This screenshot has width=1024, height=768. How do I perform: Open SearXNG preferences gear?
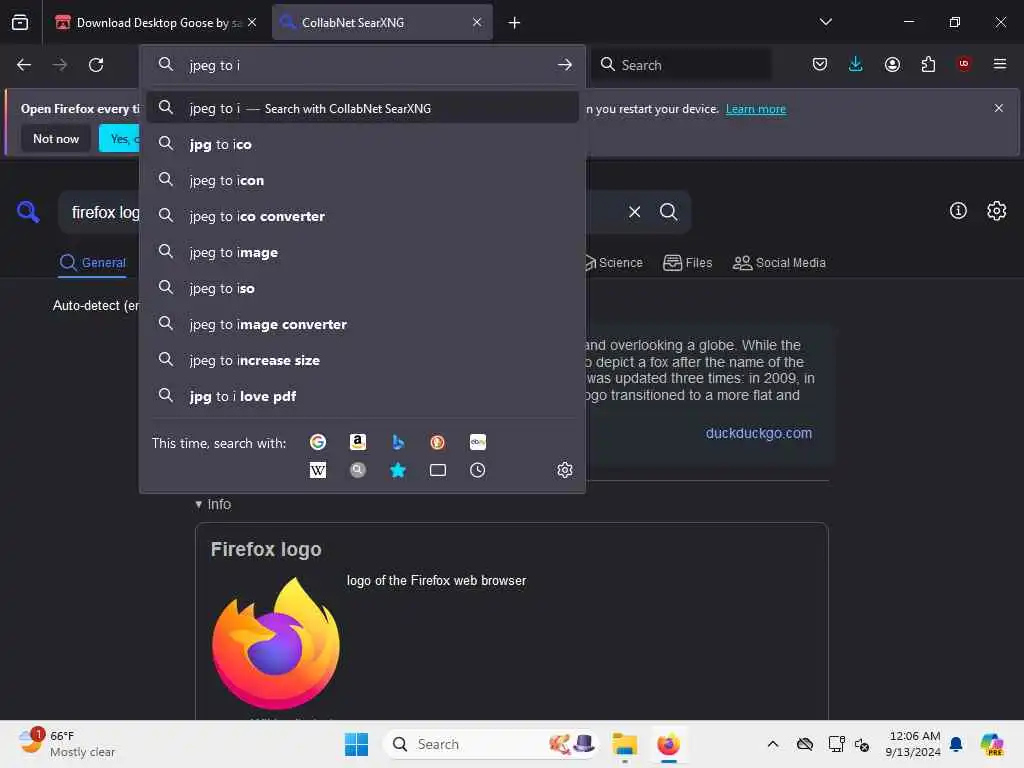pyautogui.click(x=997, y=210)
